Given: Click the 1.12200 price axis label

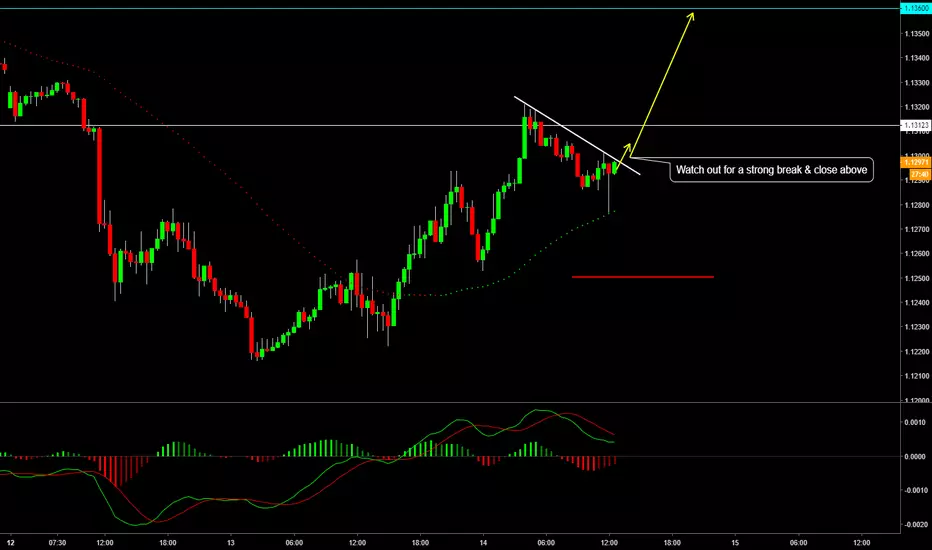Looking at the screenshot, I should [916, 352].
